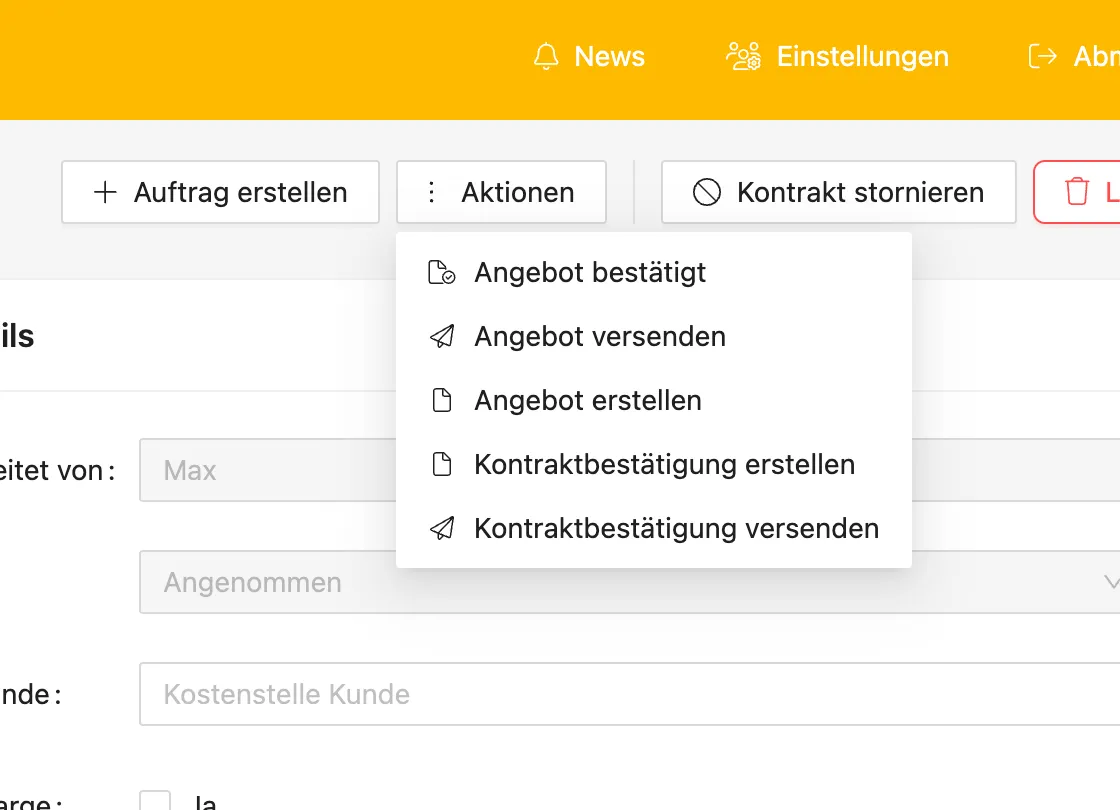The image size is (1120, 810).
Task: Open the Angenommen status dropdown
Action: point(630,582)
